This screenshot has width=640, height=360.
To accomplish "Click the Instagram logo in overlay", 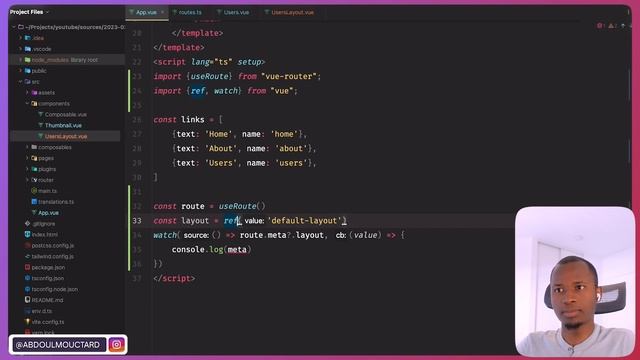I will point(116,345).
